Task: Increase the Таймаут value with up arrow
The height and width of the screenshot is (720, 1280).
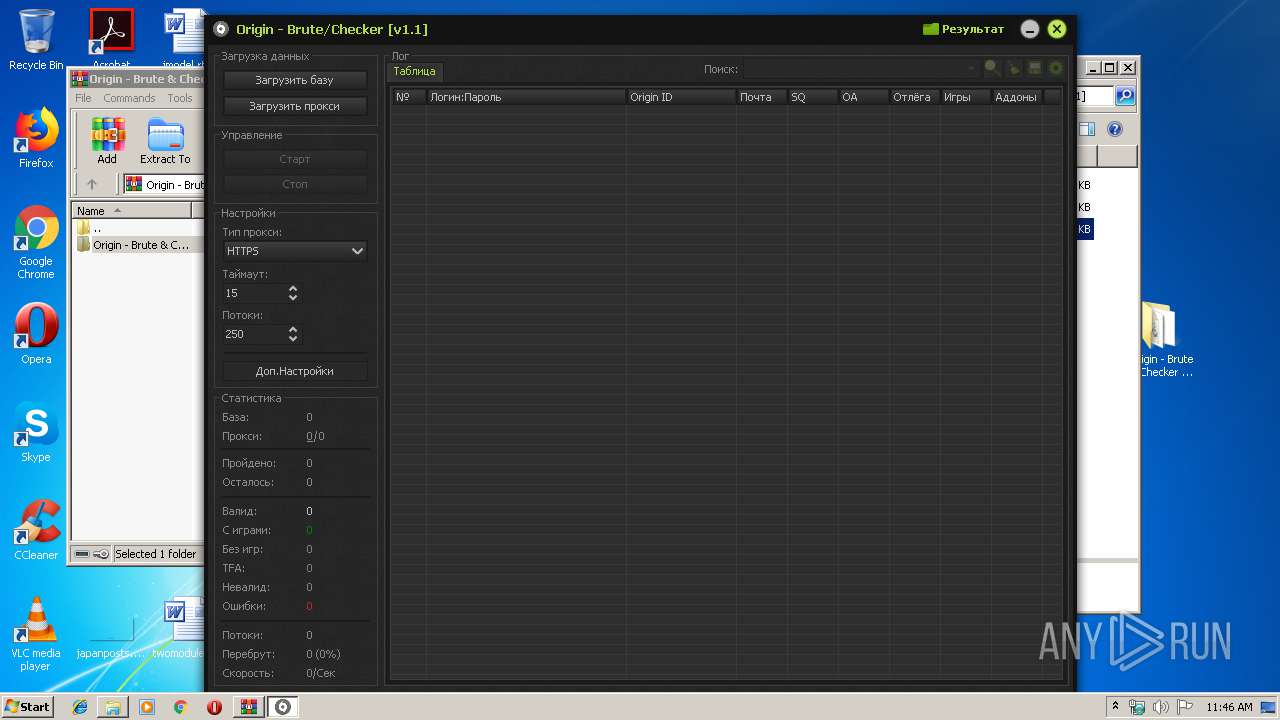Action: point(293,288)
